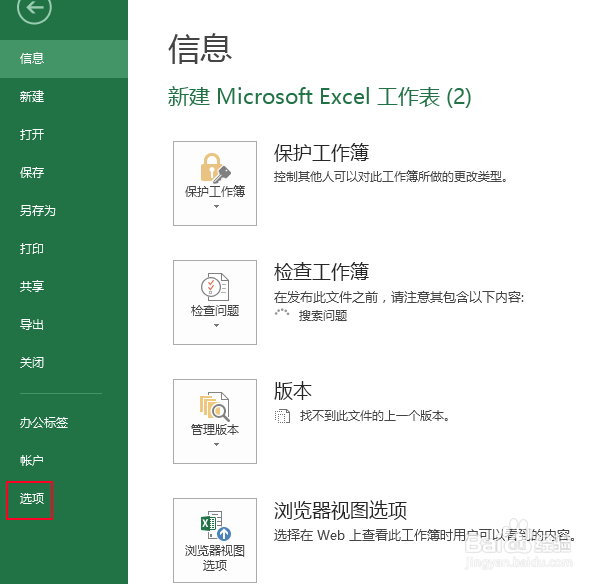Viewport: 607px width, 584px height.
Task: Click the 管理版本 button label
Action: tap(215, 430)
